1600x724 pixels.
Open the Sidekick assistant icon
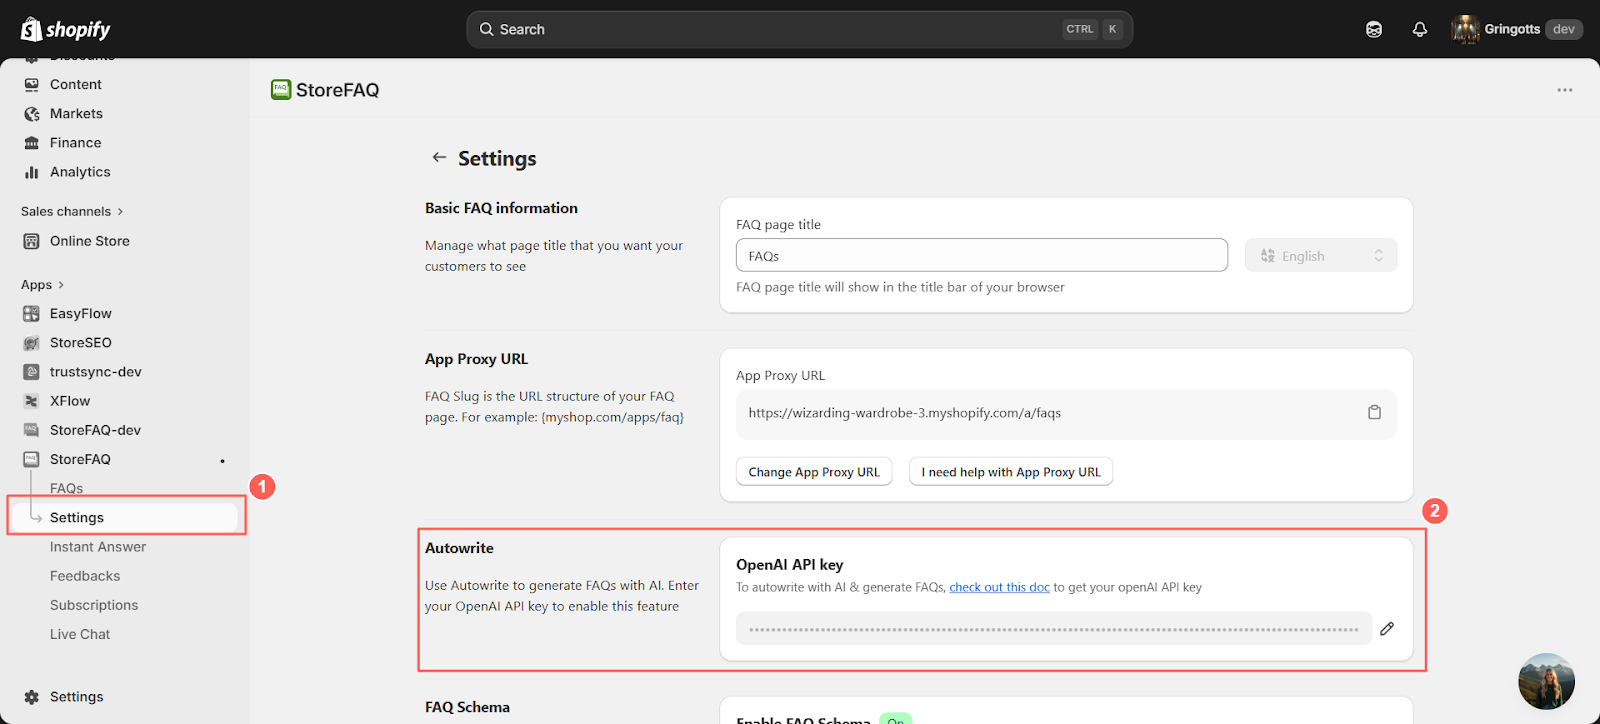[1374, 29]
